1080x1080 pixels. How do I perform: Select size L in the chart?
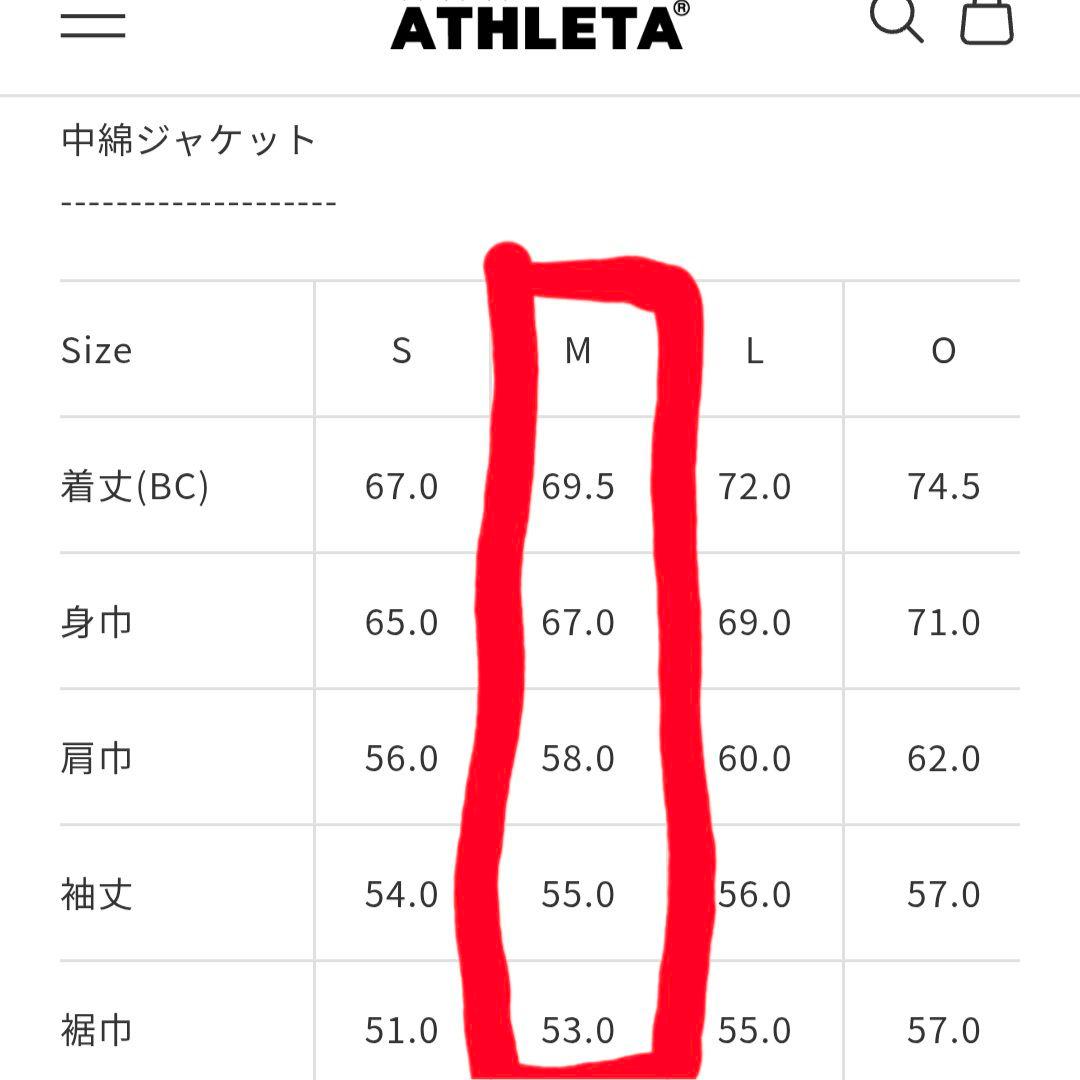click(755, 352)
